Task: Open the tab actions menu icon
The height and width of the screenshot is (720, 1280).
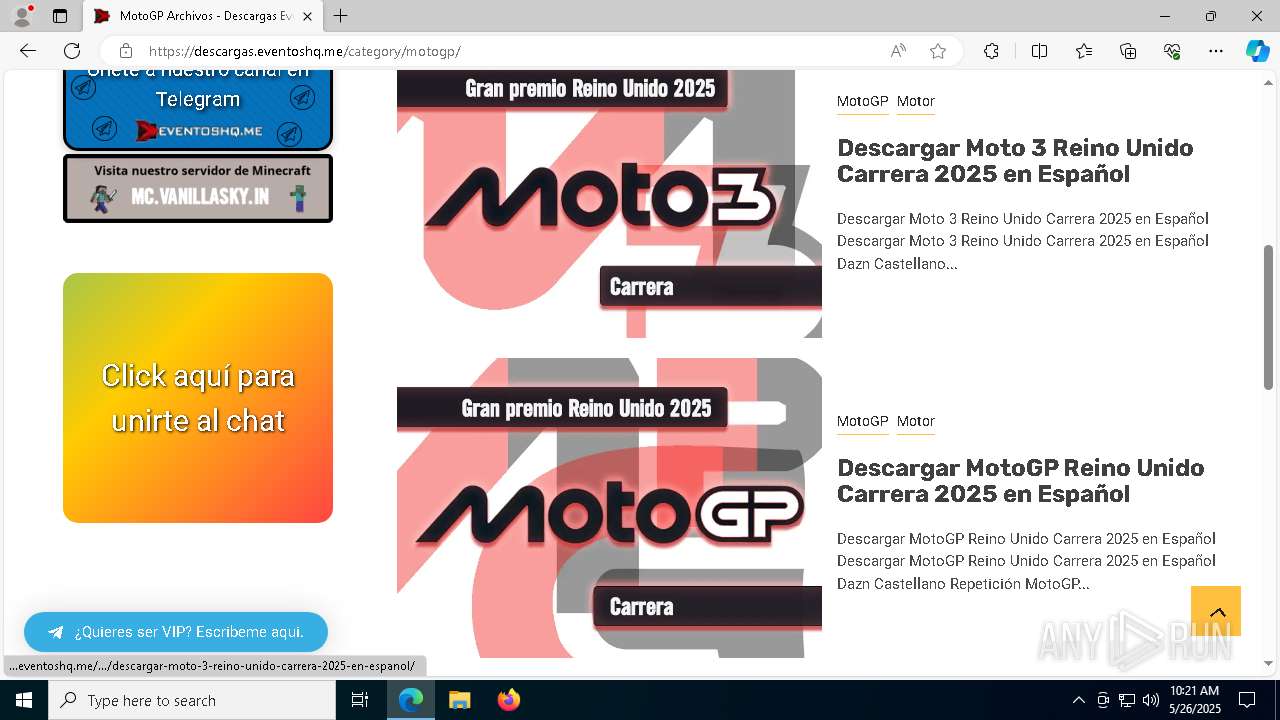Action: point(60,16)
